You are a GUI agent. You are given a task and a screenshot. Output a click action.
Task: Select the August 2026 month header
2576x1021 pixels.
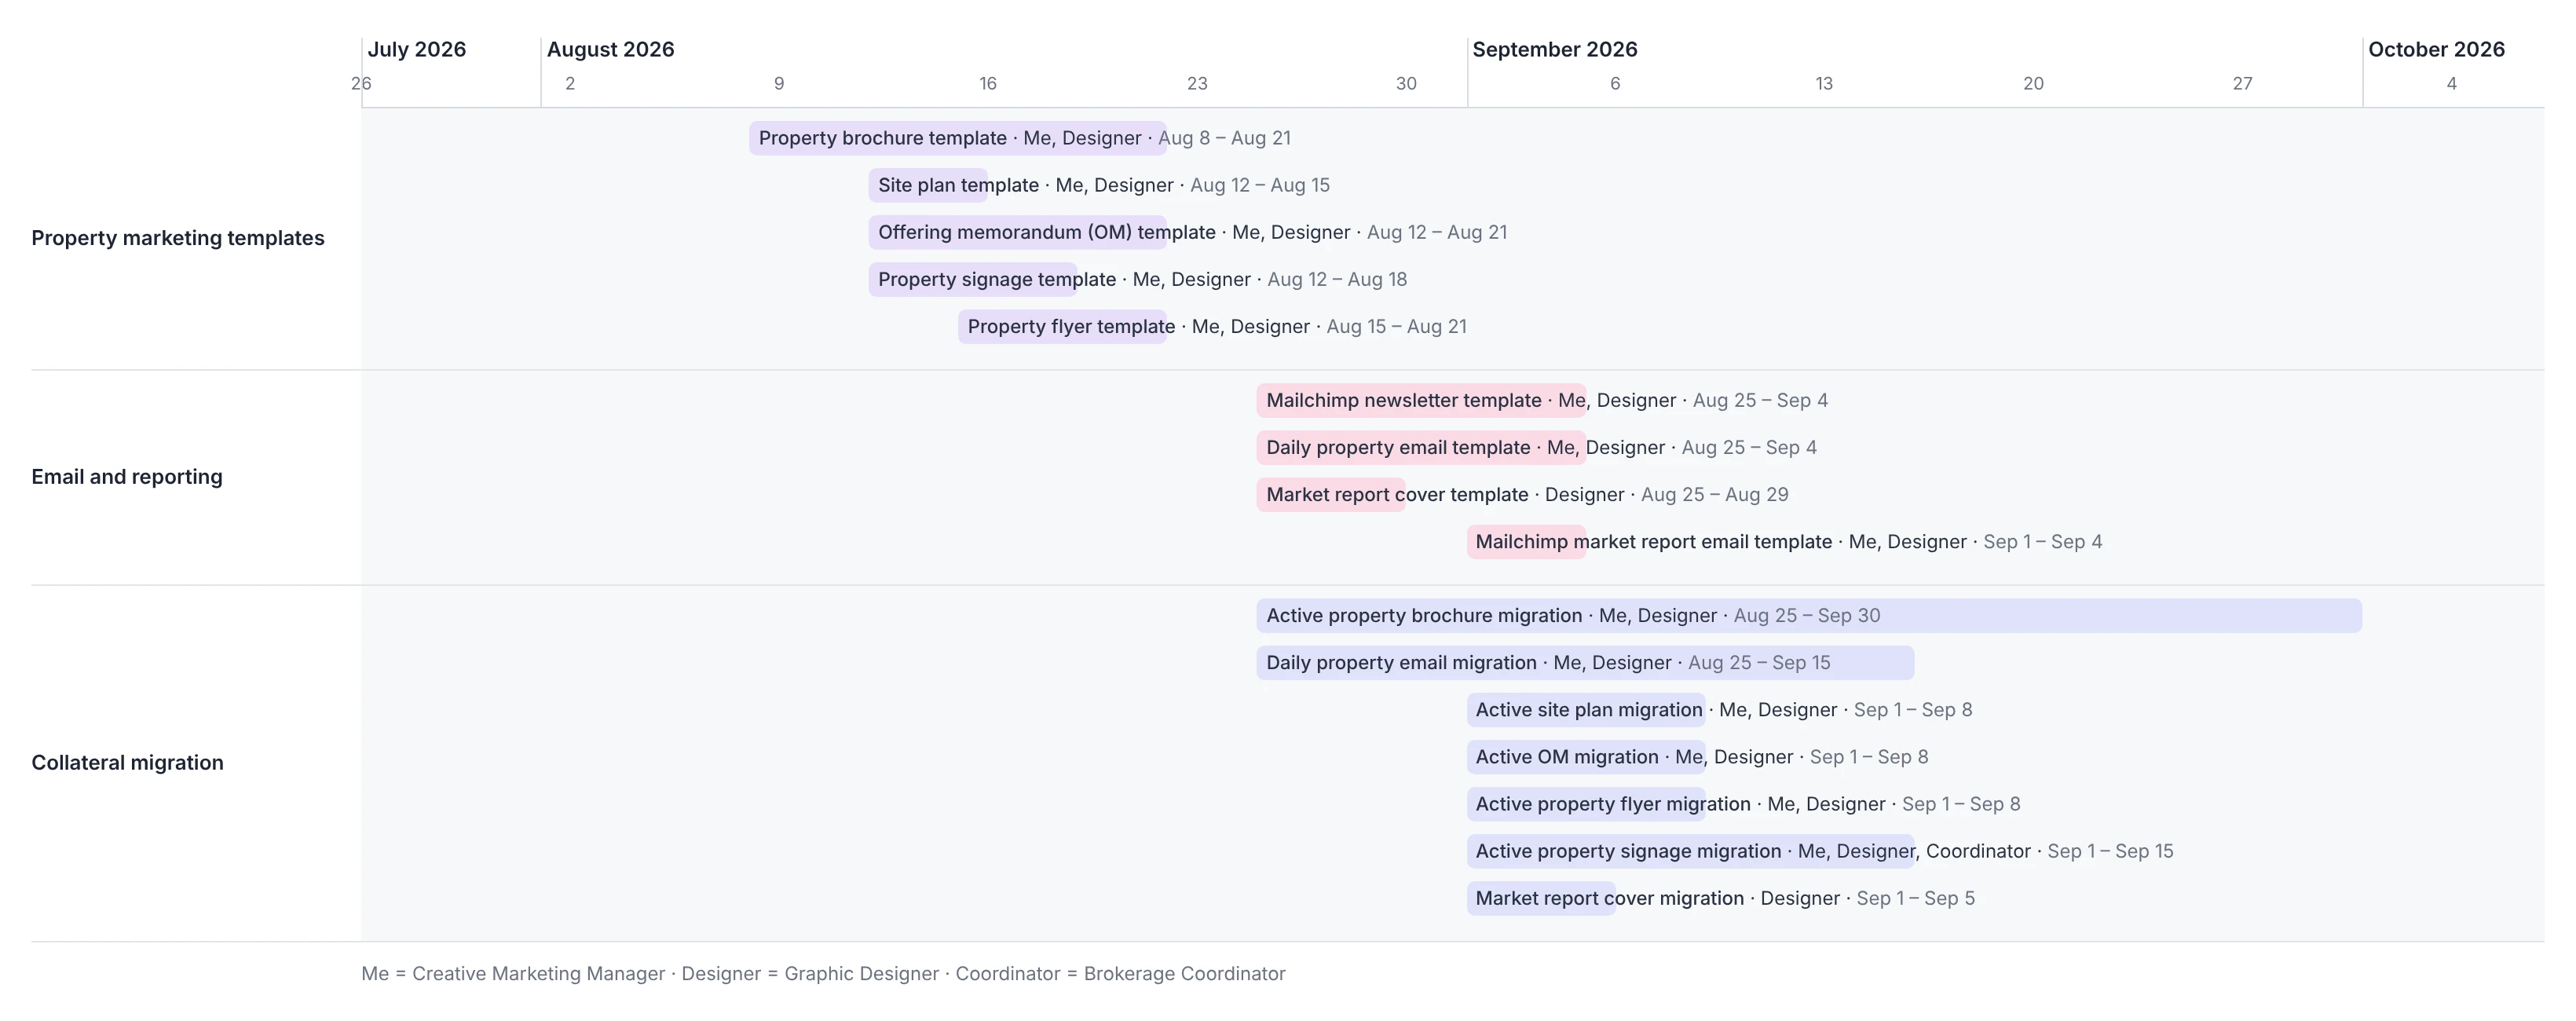pos(610,49)
